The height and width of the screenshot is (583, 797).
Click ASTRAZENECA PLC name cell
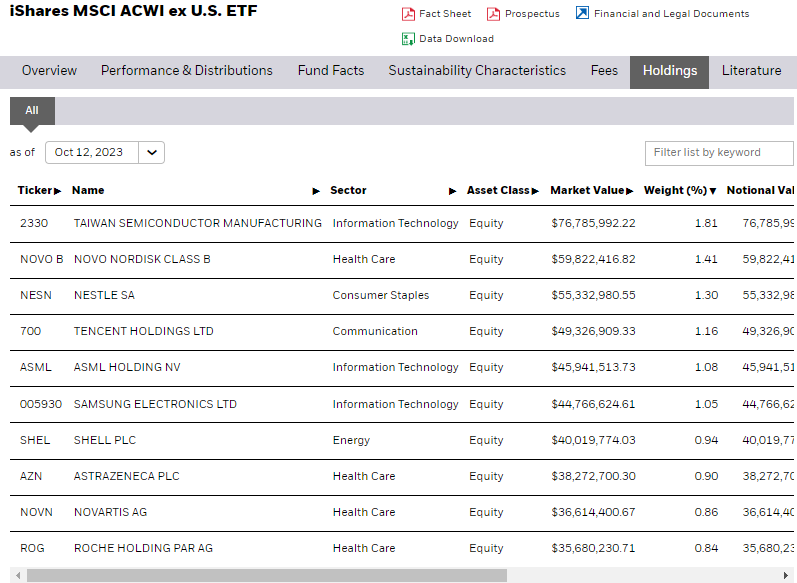127,476
